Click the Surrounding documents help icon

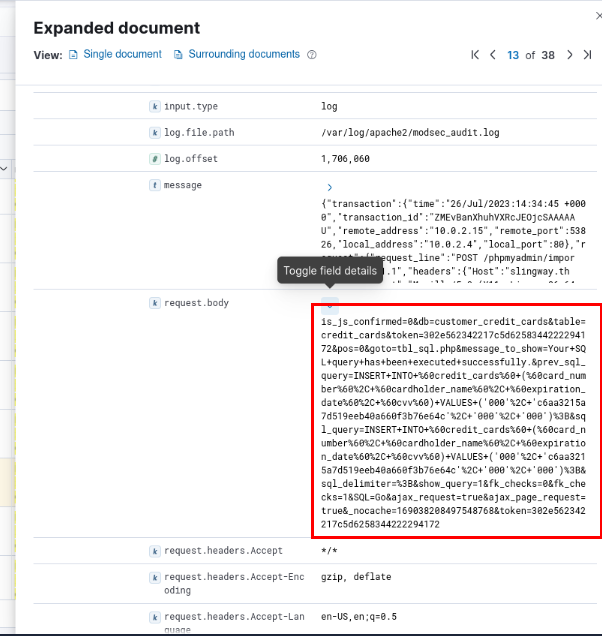312,55
